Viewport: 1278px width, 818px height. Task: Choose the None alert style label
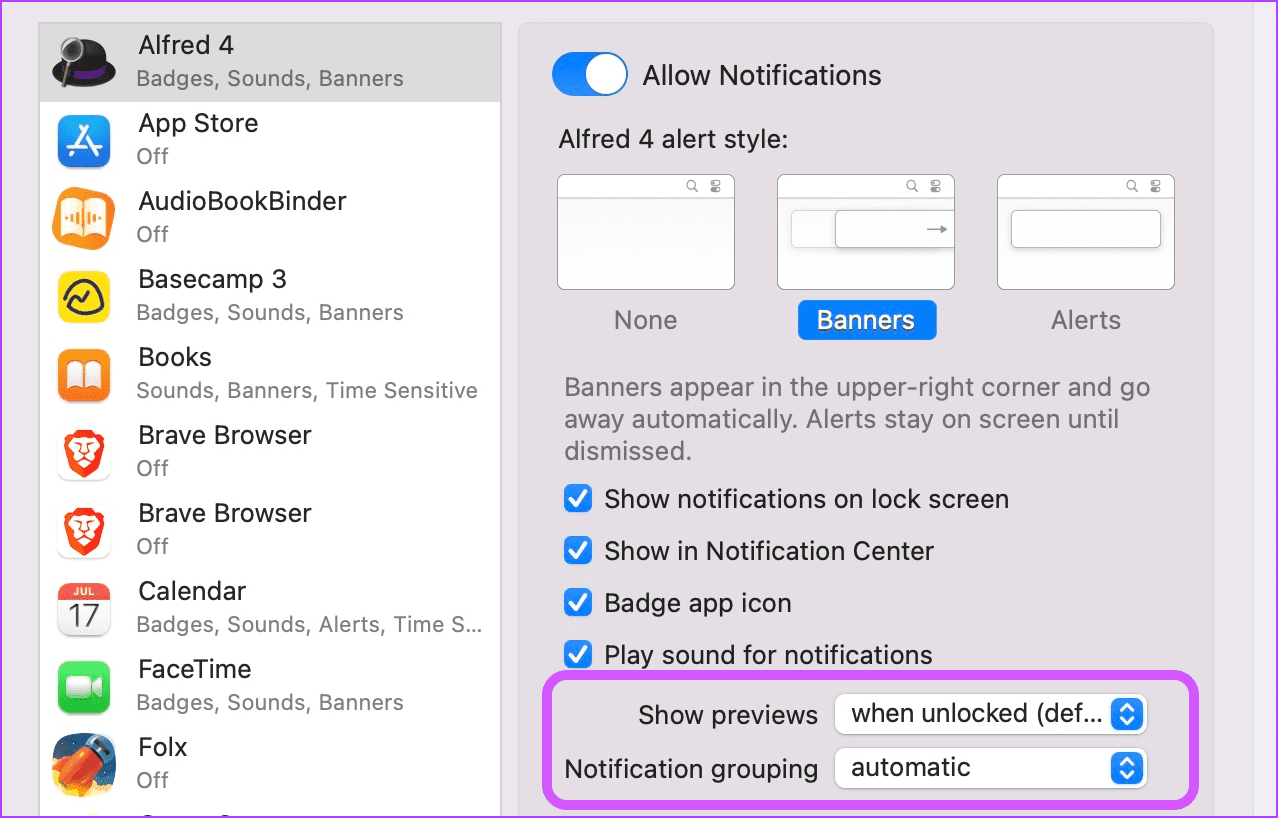click(646, 320)
